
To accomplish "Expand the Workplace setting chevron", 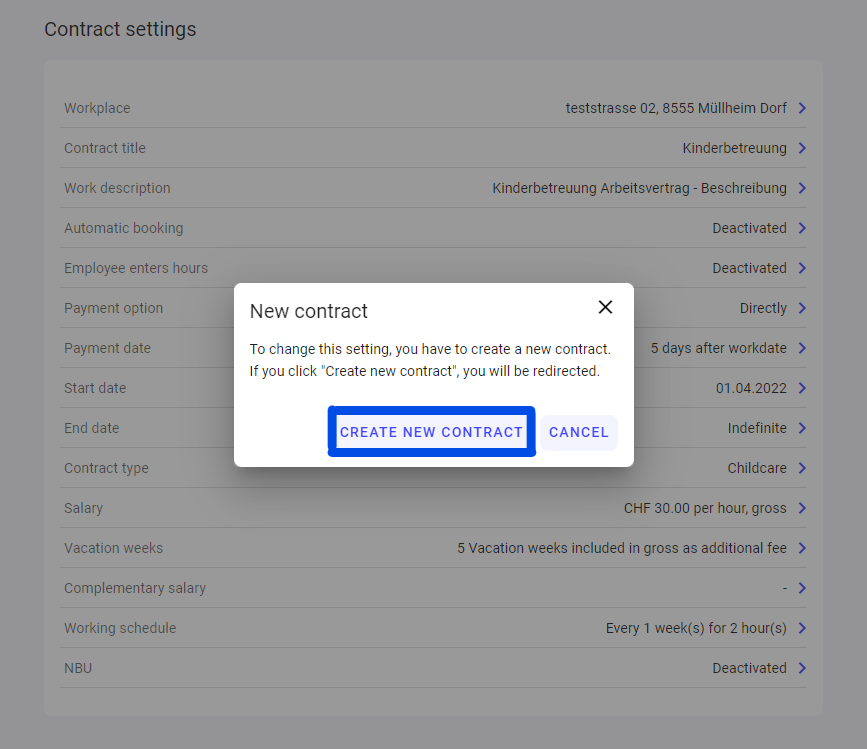I will (x=802, y=108).
